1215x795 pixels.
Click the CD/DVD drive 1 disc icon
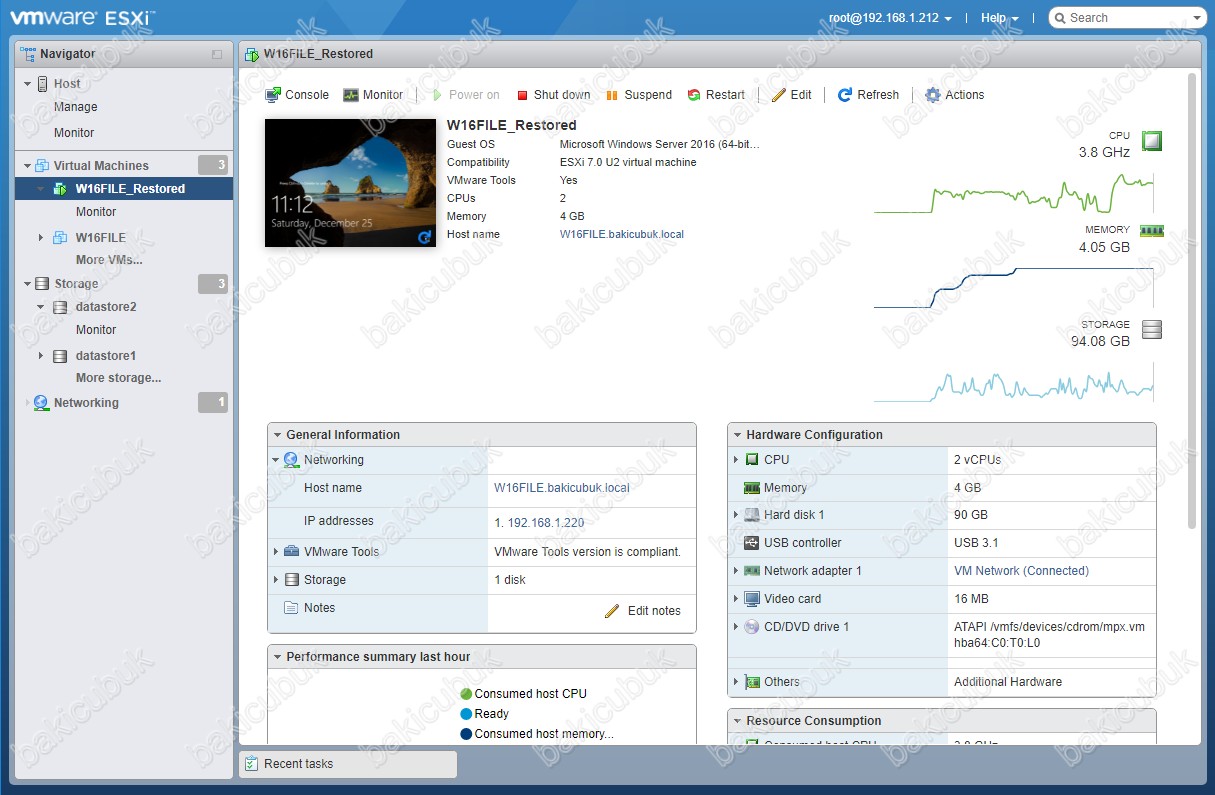[752, 627]
